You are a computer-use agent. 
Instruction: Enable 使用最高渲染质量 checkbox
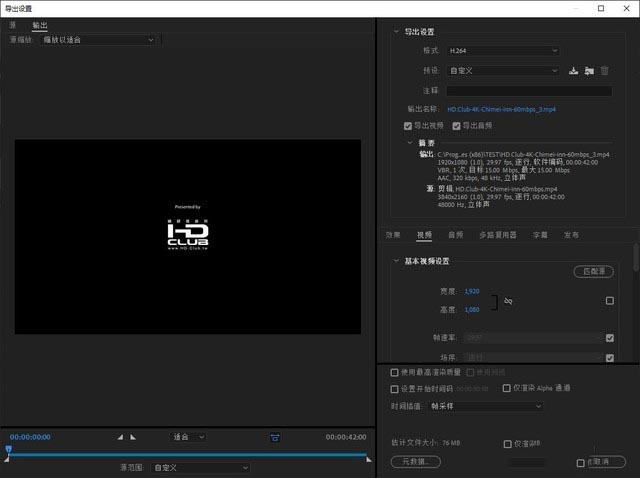394,372
